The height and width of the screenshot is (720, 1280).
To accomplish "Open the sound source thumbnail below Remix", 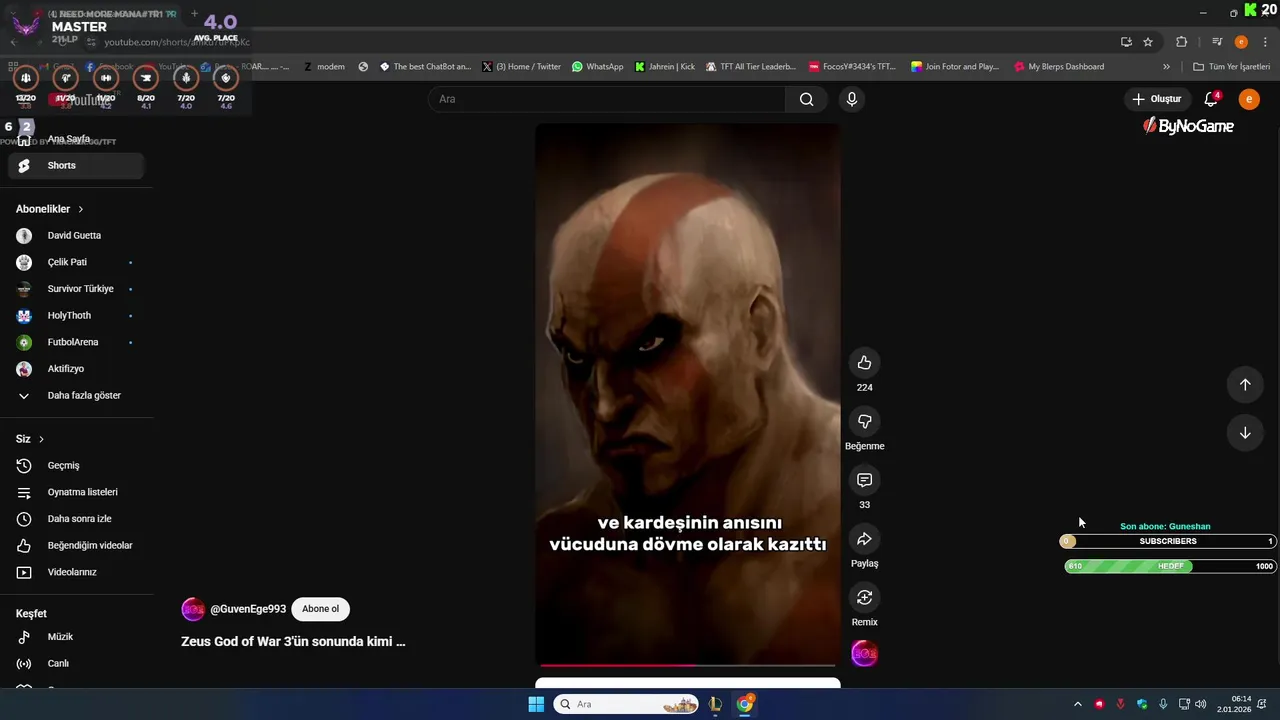I will point(864,654).
